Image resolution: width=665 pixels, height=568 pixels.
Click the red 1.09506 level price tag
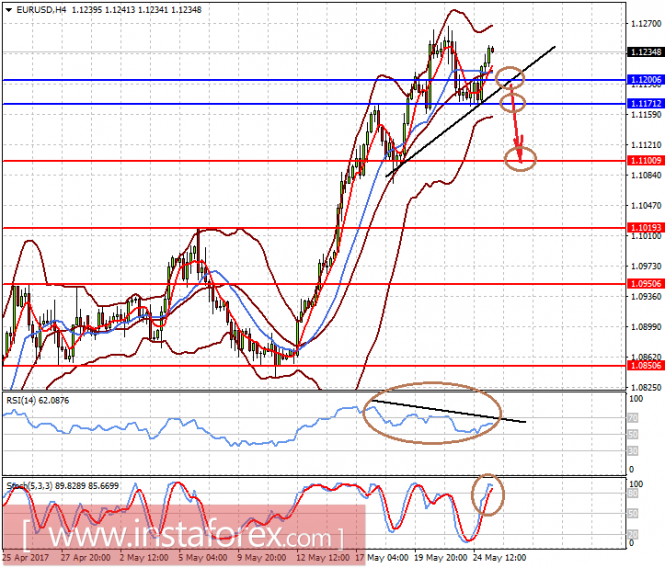645,284
